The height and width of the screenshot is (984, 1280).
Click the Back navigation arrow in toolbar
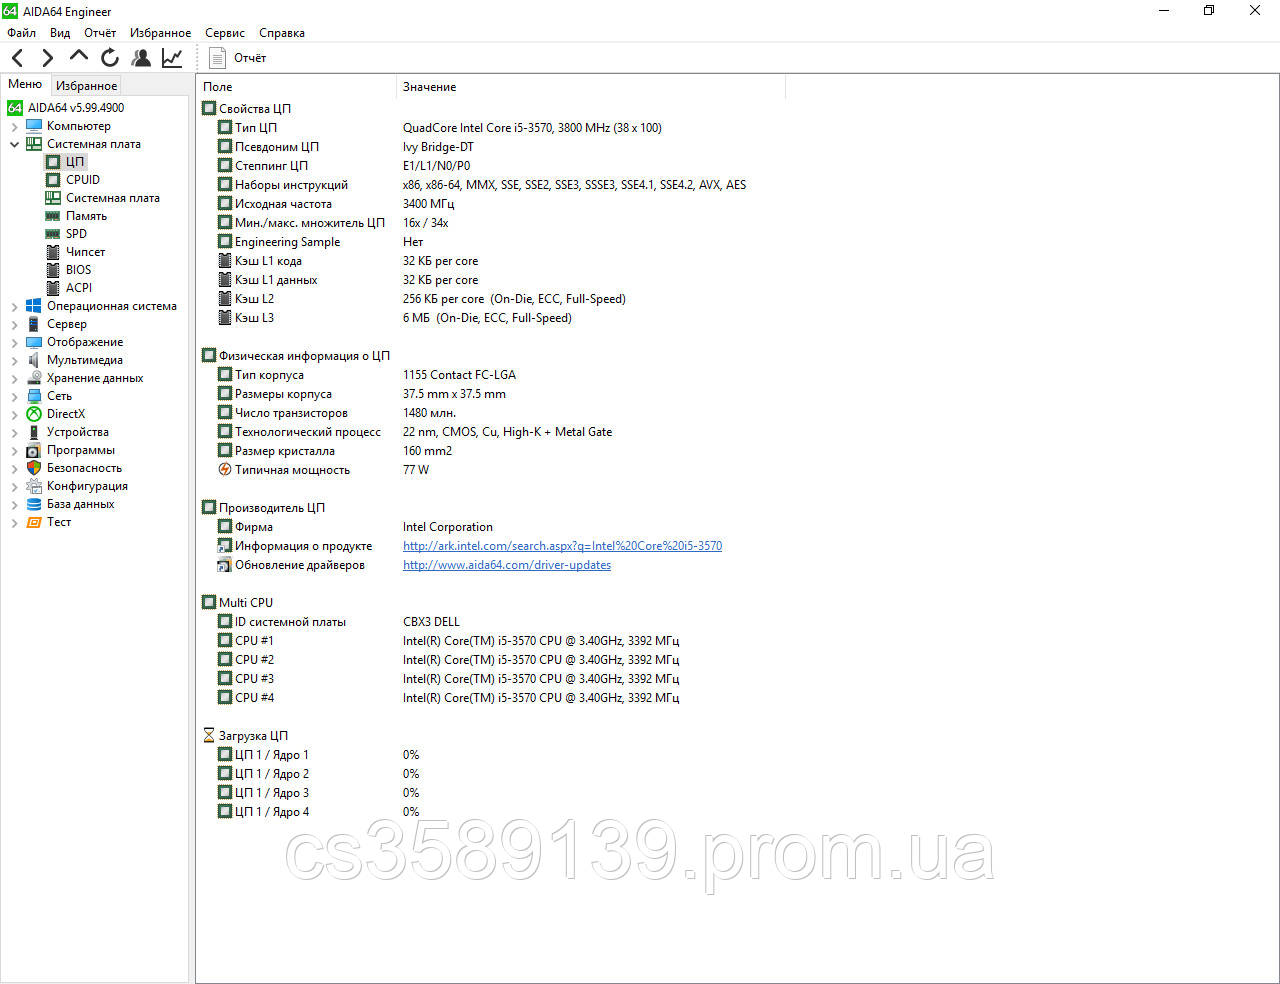tap(18, 58)
